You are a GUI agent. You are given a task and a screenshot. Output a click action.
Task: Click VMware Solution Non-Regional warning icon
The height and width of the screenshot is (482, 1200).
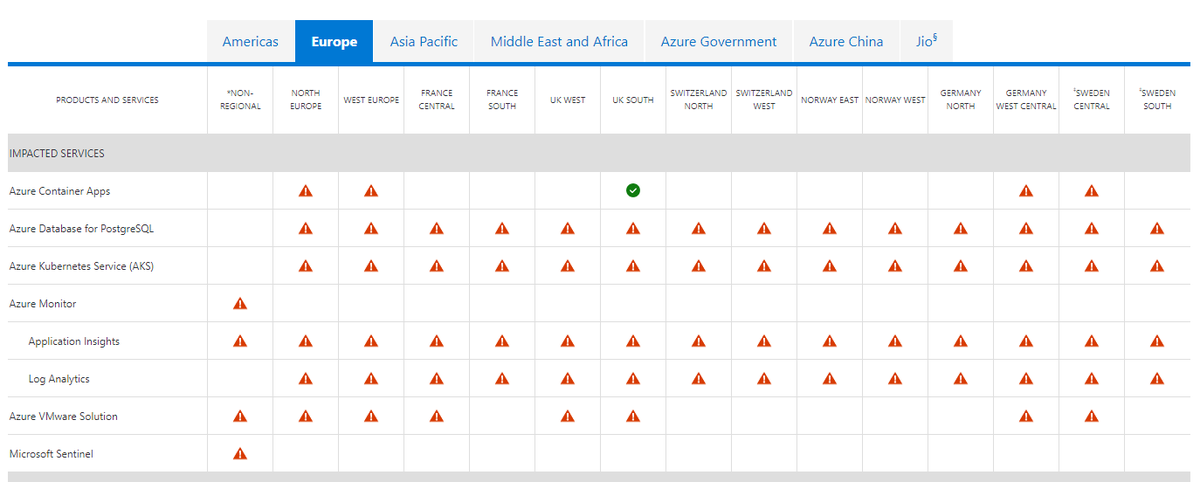click(x=240, y=416)
